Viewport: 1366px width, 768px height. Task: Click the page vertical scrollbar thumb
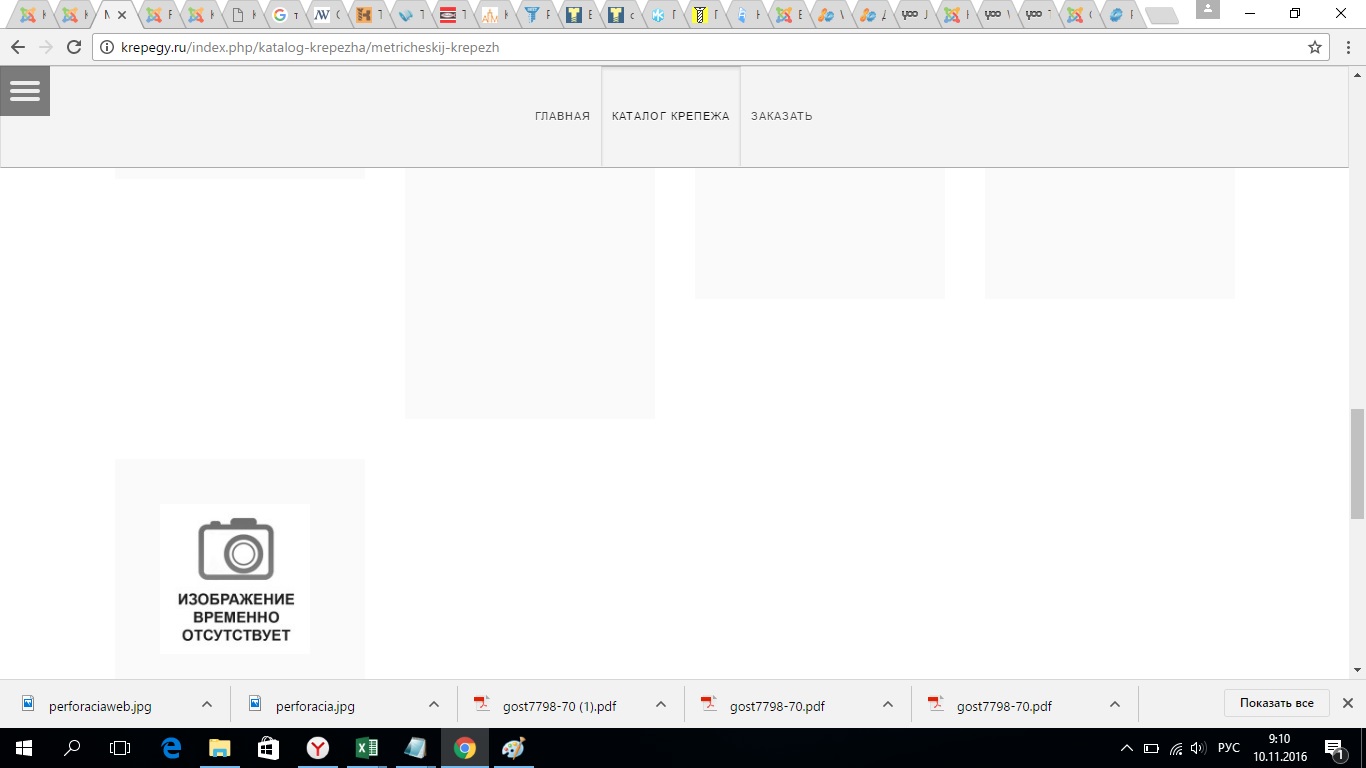[x=1357, y=463]
